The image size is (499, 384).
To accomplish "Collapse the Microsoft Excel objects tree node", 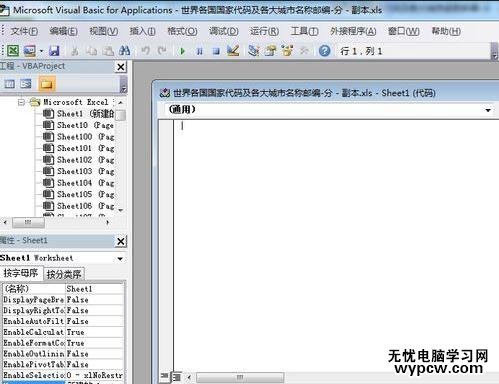I will (22, 102).
